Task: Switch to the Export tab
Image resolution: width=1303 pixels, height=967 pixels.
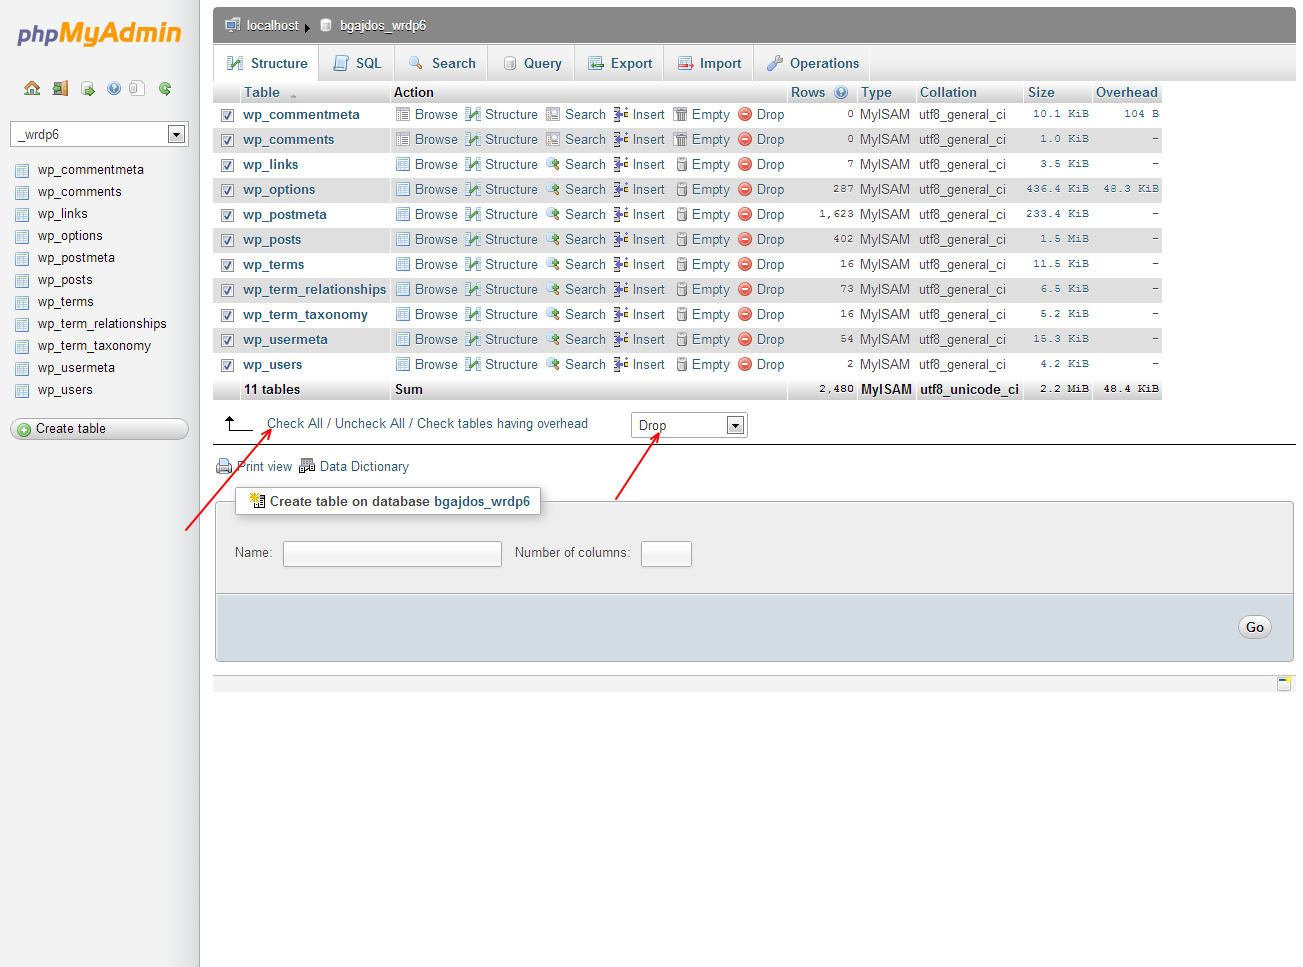Action: coord(620,63)
